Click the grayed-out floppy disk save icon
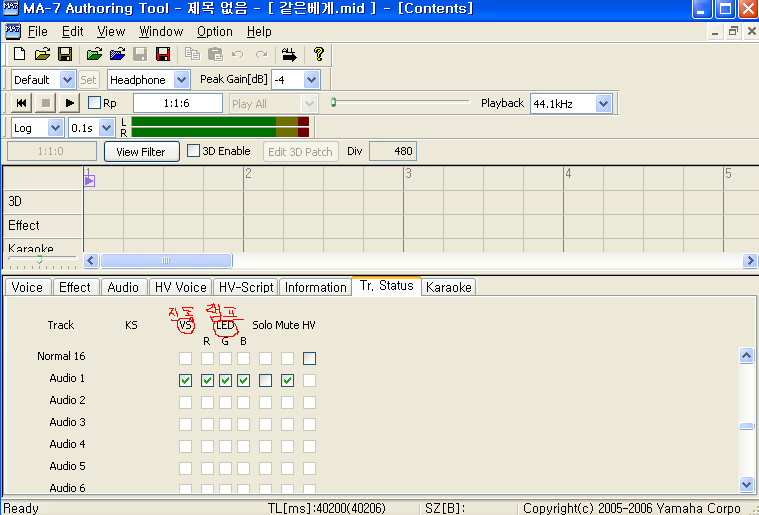The image size is (759, 515). coord(140,54)
